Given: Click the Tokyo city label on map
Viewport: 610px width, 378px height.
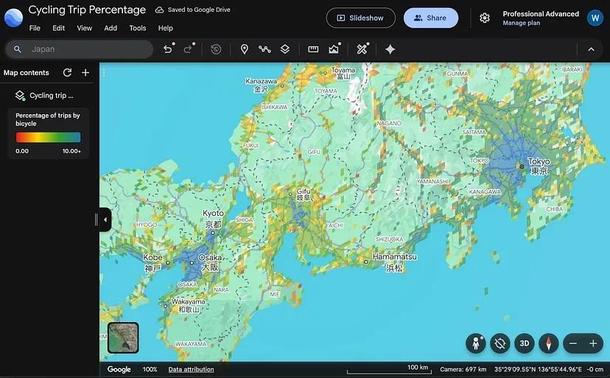Looking at the screenshot, I should point(539,166).
